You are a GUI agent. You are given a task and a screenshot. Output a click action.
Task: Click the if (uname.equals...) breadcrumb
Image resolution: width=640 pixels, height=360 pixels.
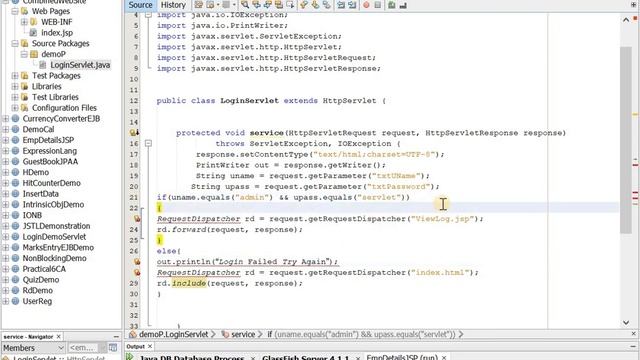click(x=361, y=334)
